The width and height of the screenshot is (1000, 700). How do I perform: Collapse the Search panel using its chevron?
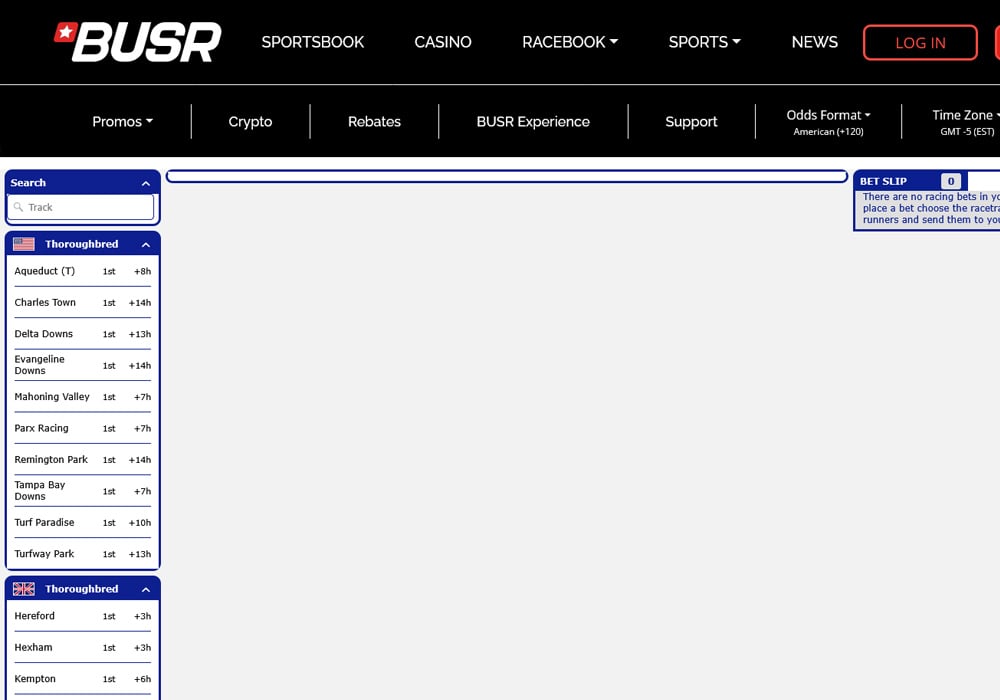(146, 183)
